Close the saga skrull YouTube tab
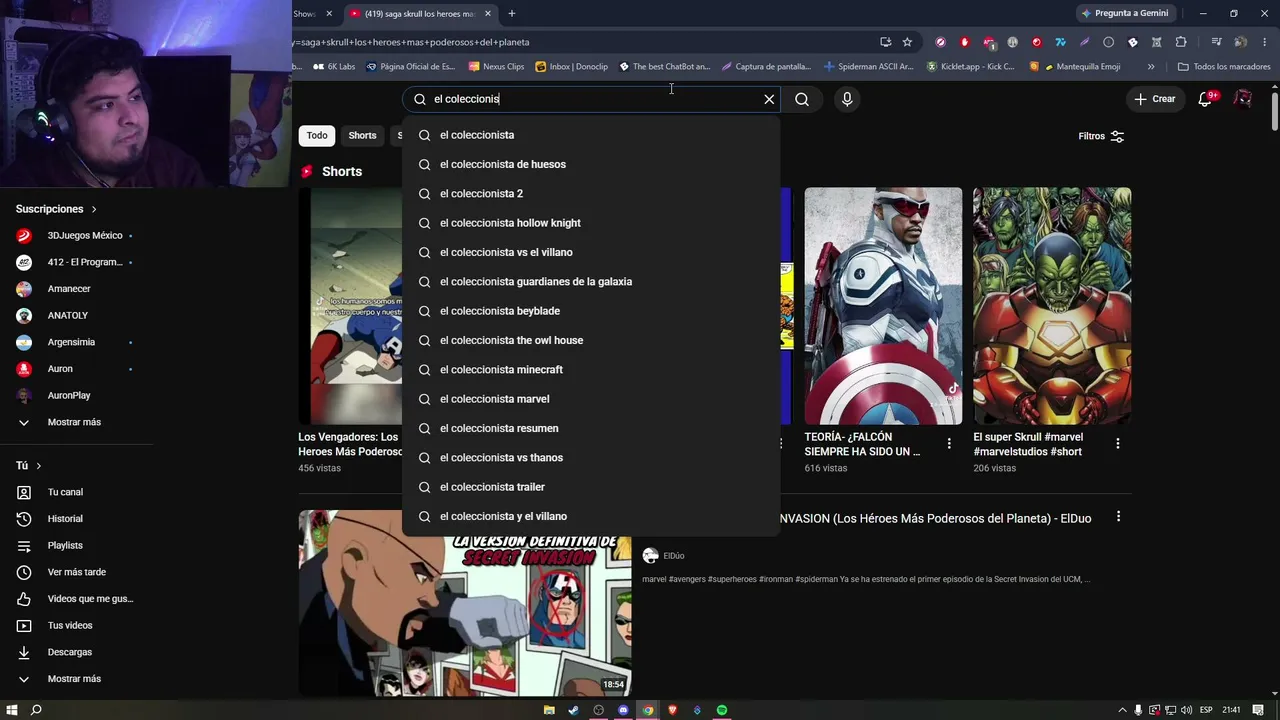 point(488,14)
